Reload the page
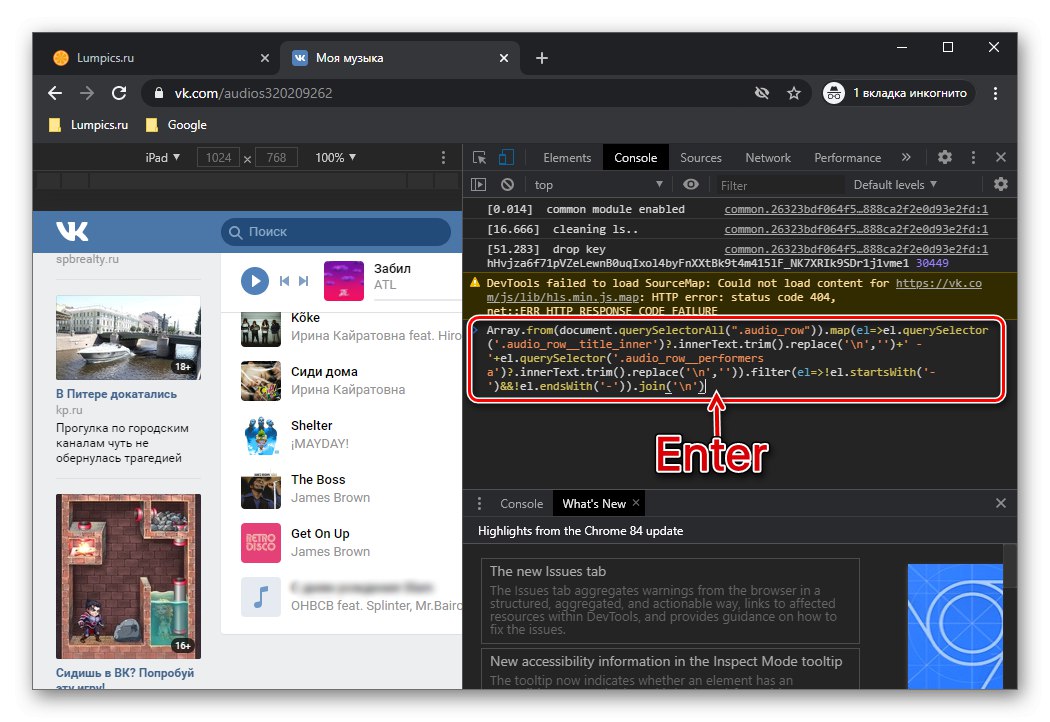Screen dimensions: 1050x722 pos(119,93)
